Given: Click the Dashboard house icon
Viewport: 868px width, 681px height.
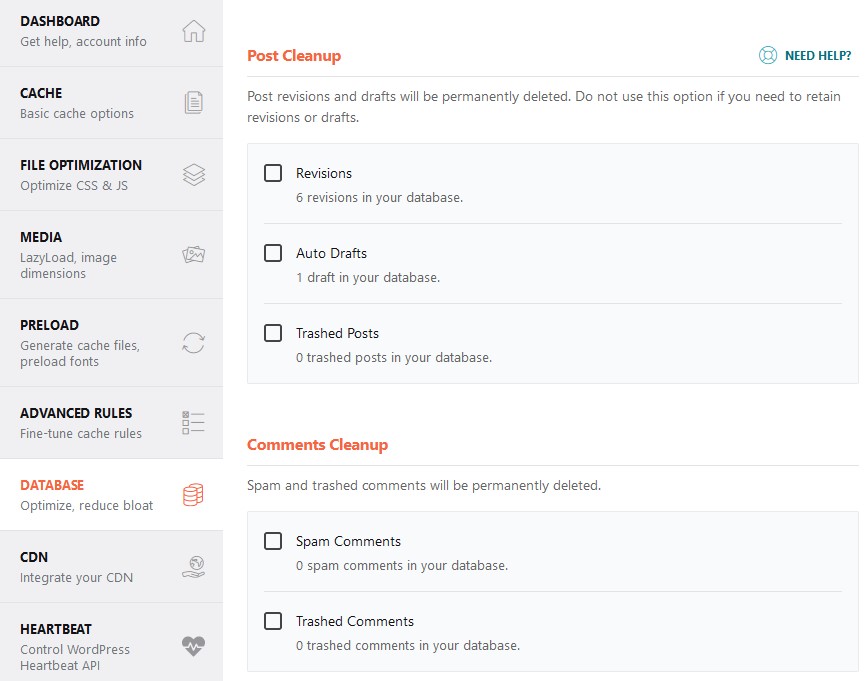Looking at the screenshot, I should coord(194,31).
